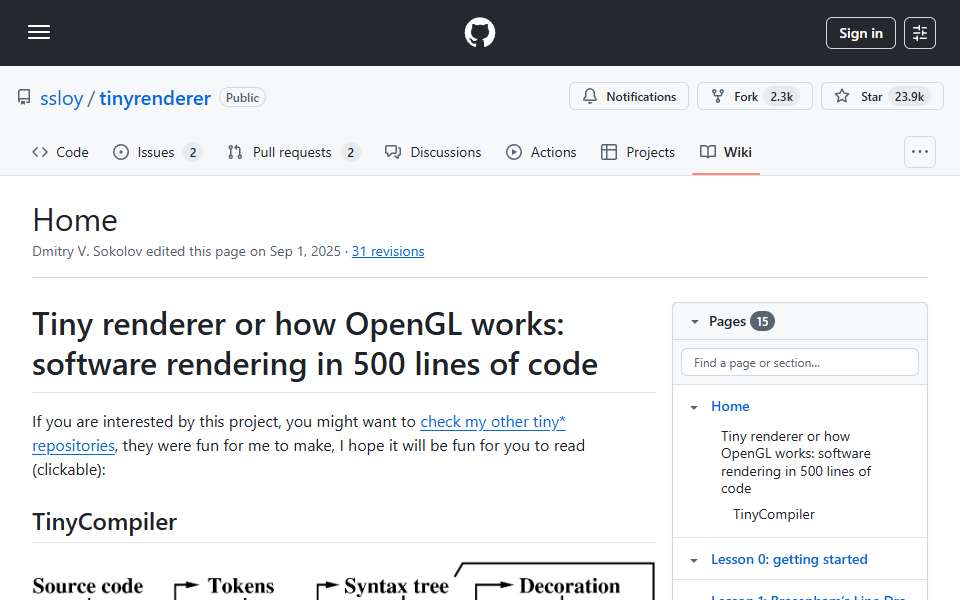Click the TinyCompiler pipeline diagram image

click(343, 580)
